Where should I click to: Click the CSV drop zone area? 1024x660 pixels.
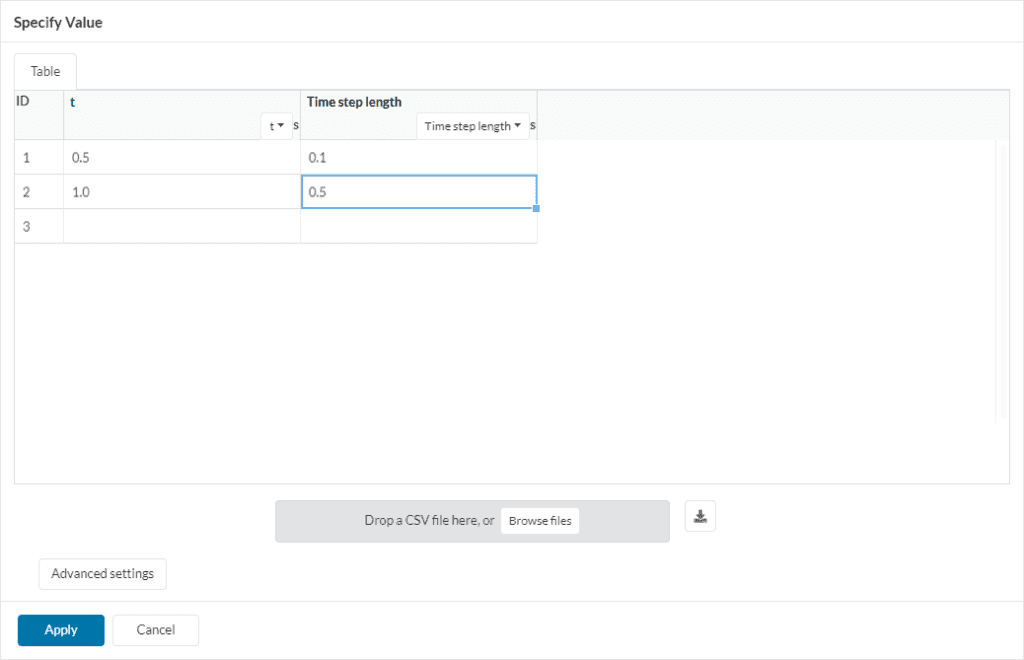[420, 520]
